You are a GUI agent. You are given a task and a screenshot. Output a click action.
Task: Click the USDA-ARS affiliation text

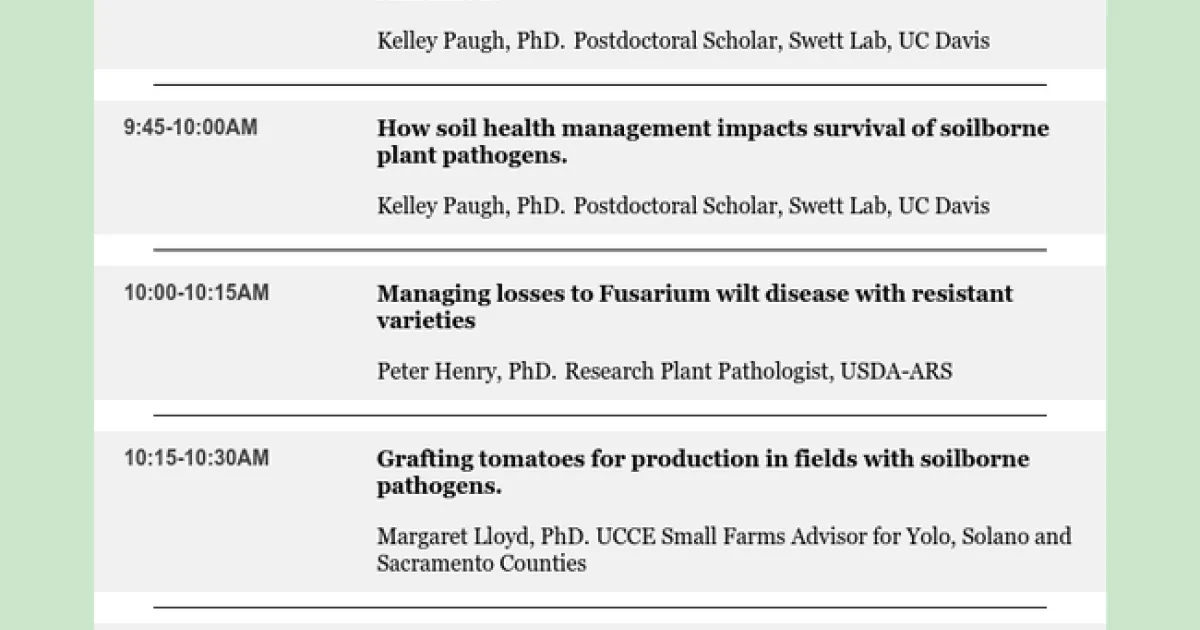pyautogui.click(x=896, y=371)
